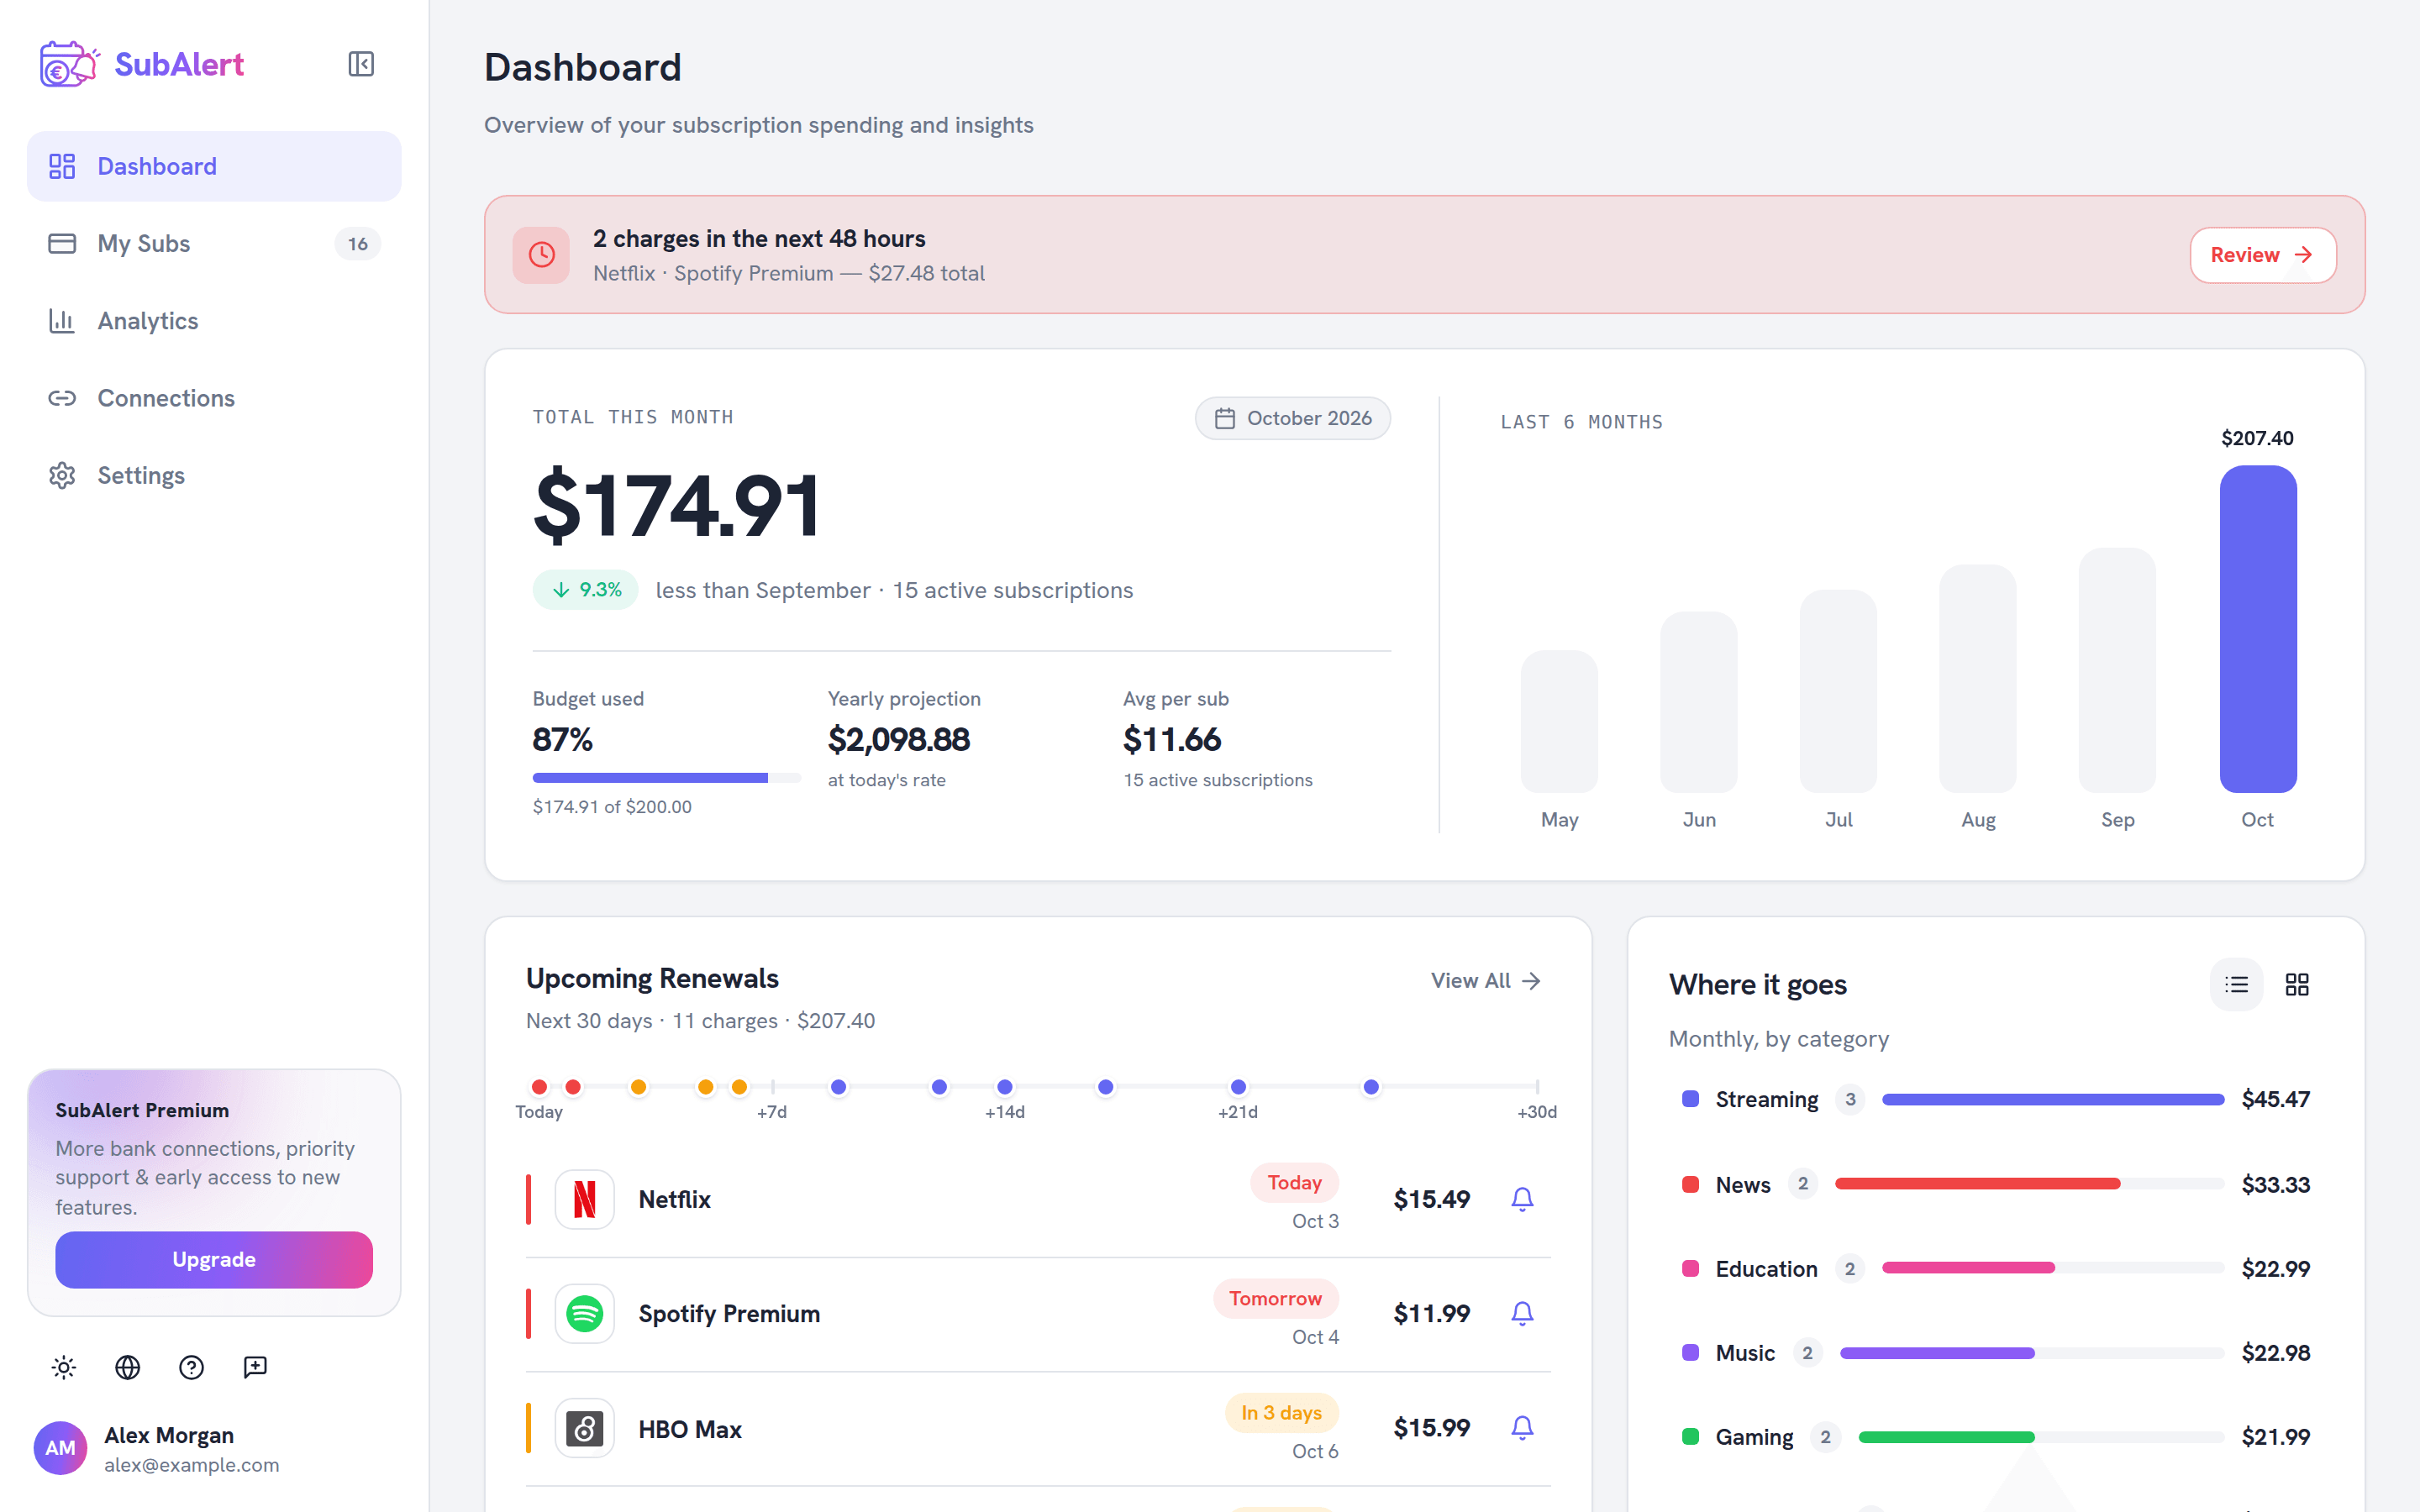
Task: Click the HBO Max bell icon
Action: [1522, 1428]
